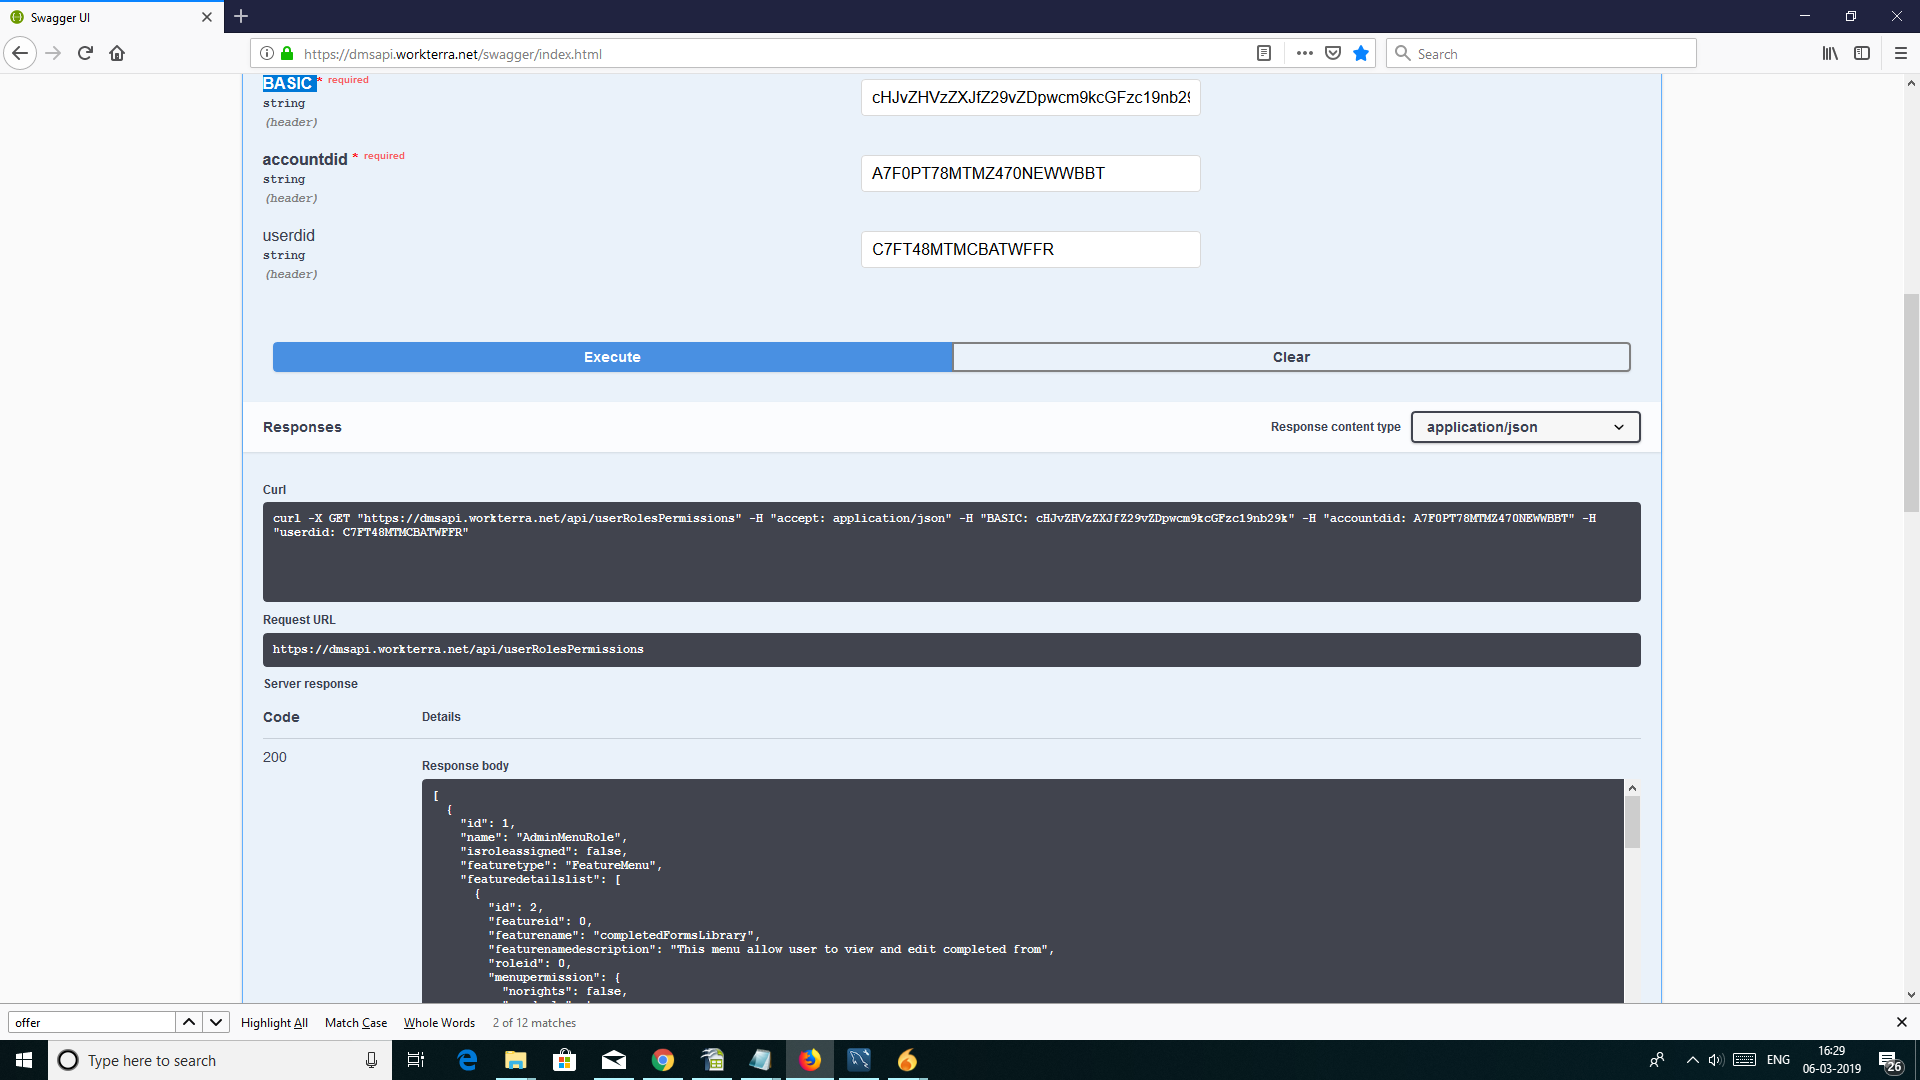
Task: Click the BASIC parameter label
Action: tap(289, 84)
